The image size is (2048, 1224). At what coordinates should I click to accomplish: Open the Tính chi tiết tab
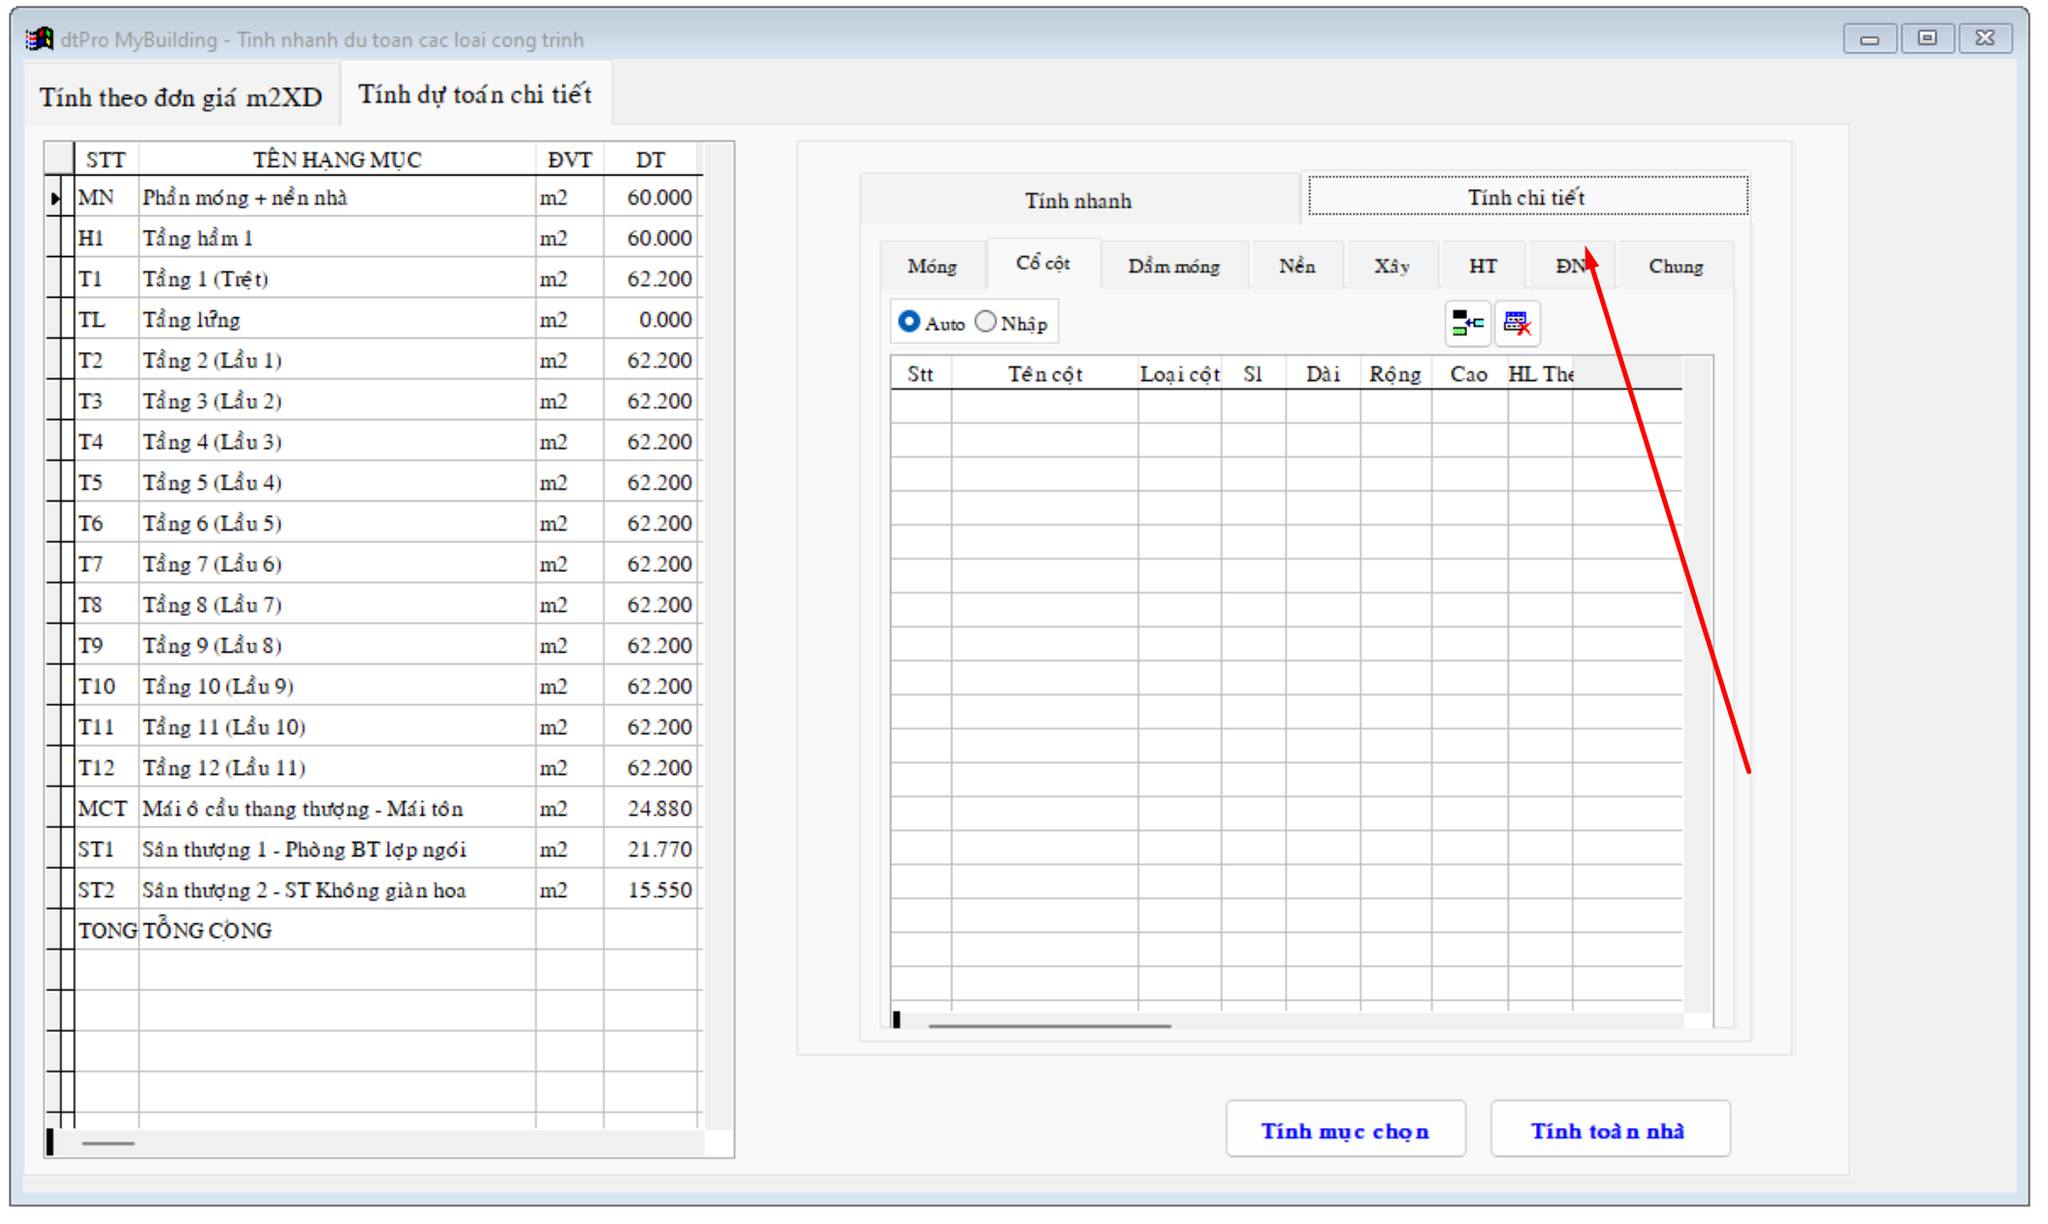(x=1526, y=197)
